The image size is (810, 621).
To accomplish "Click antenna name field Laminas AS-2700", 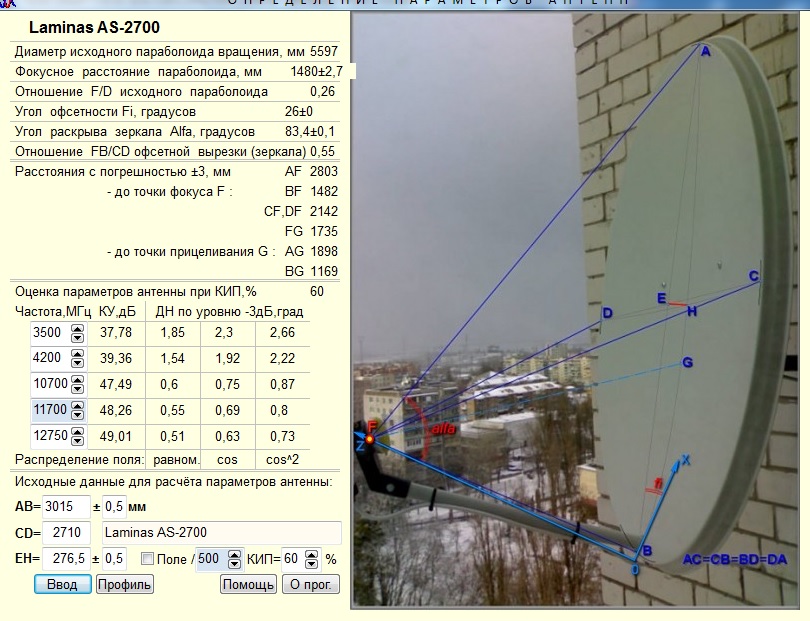I will 222,533.
